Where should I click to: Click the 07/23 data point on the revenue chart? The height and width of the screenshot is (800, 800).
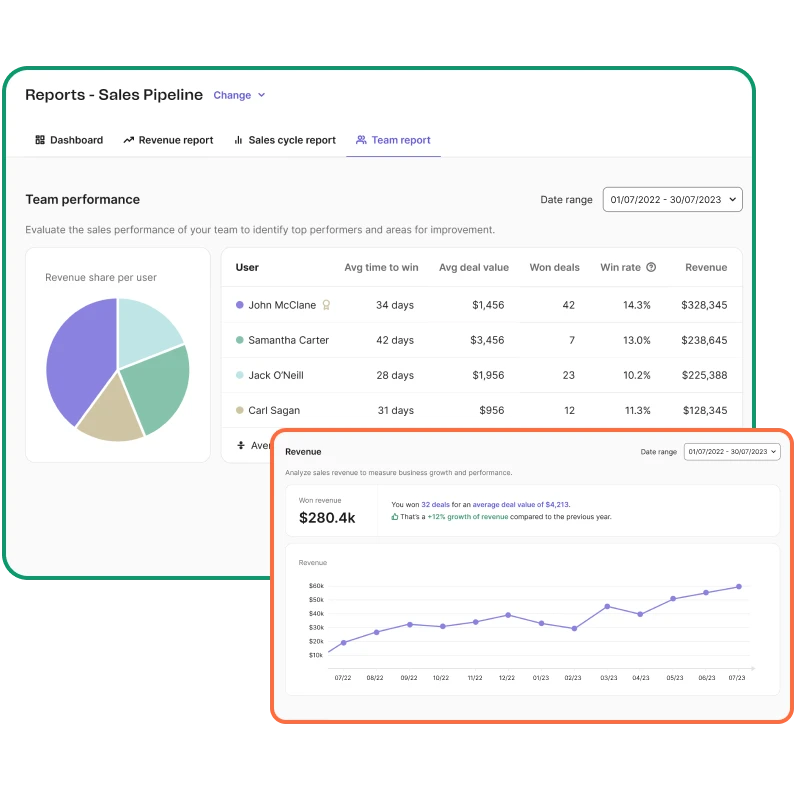coord(739,587)
